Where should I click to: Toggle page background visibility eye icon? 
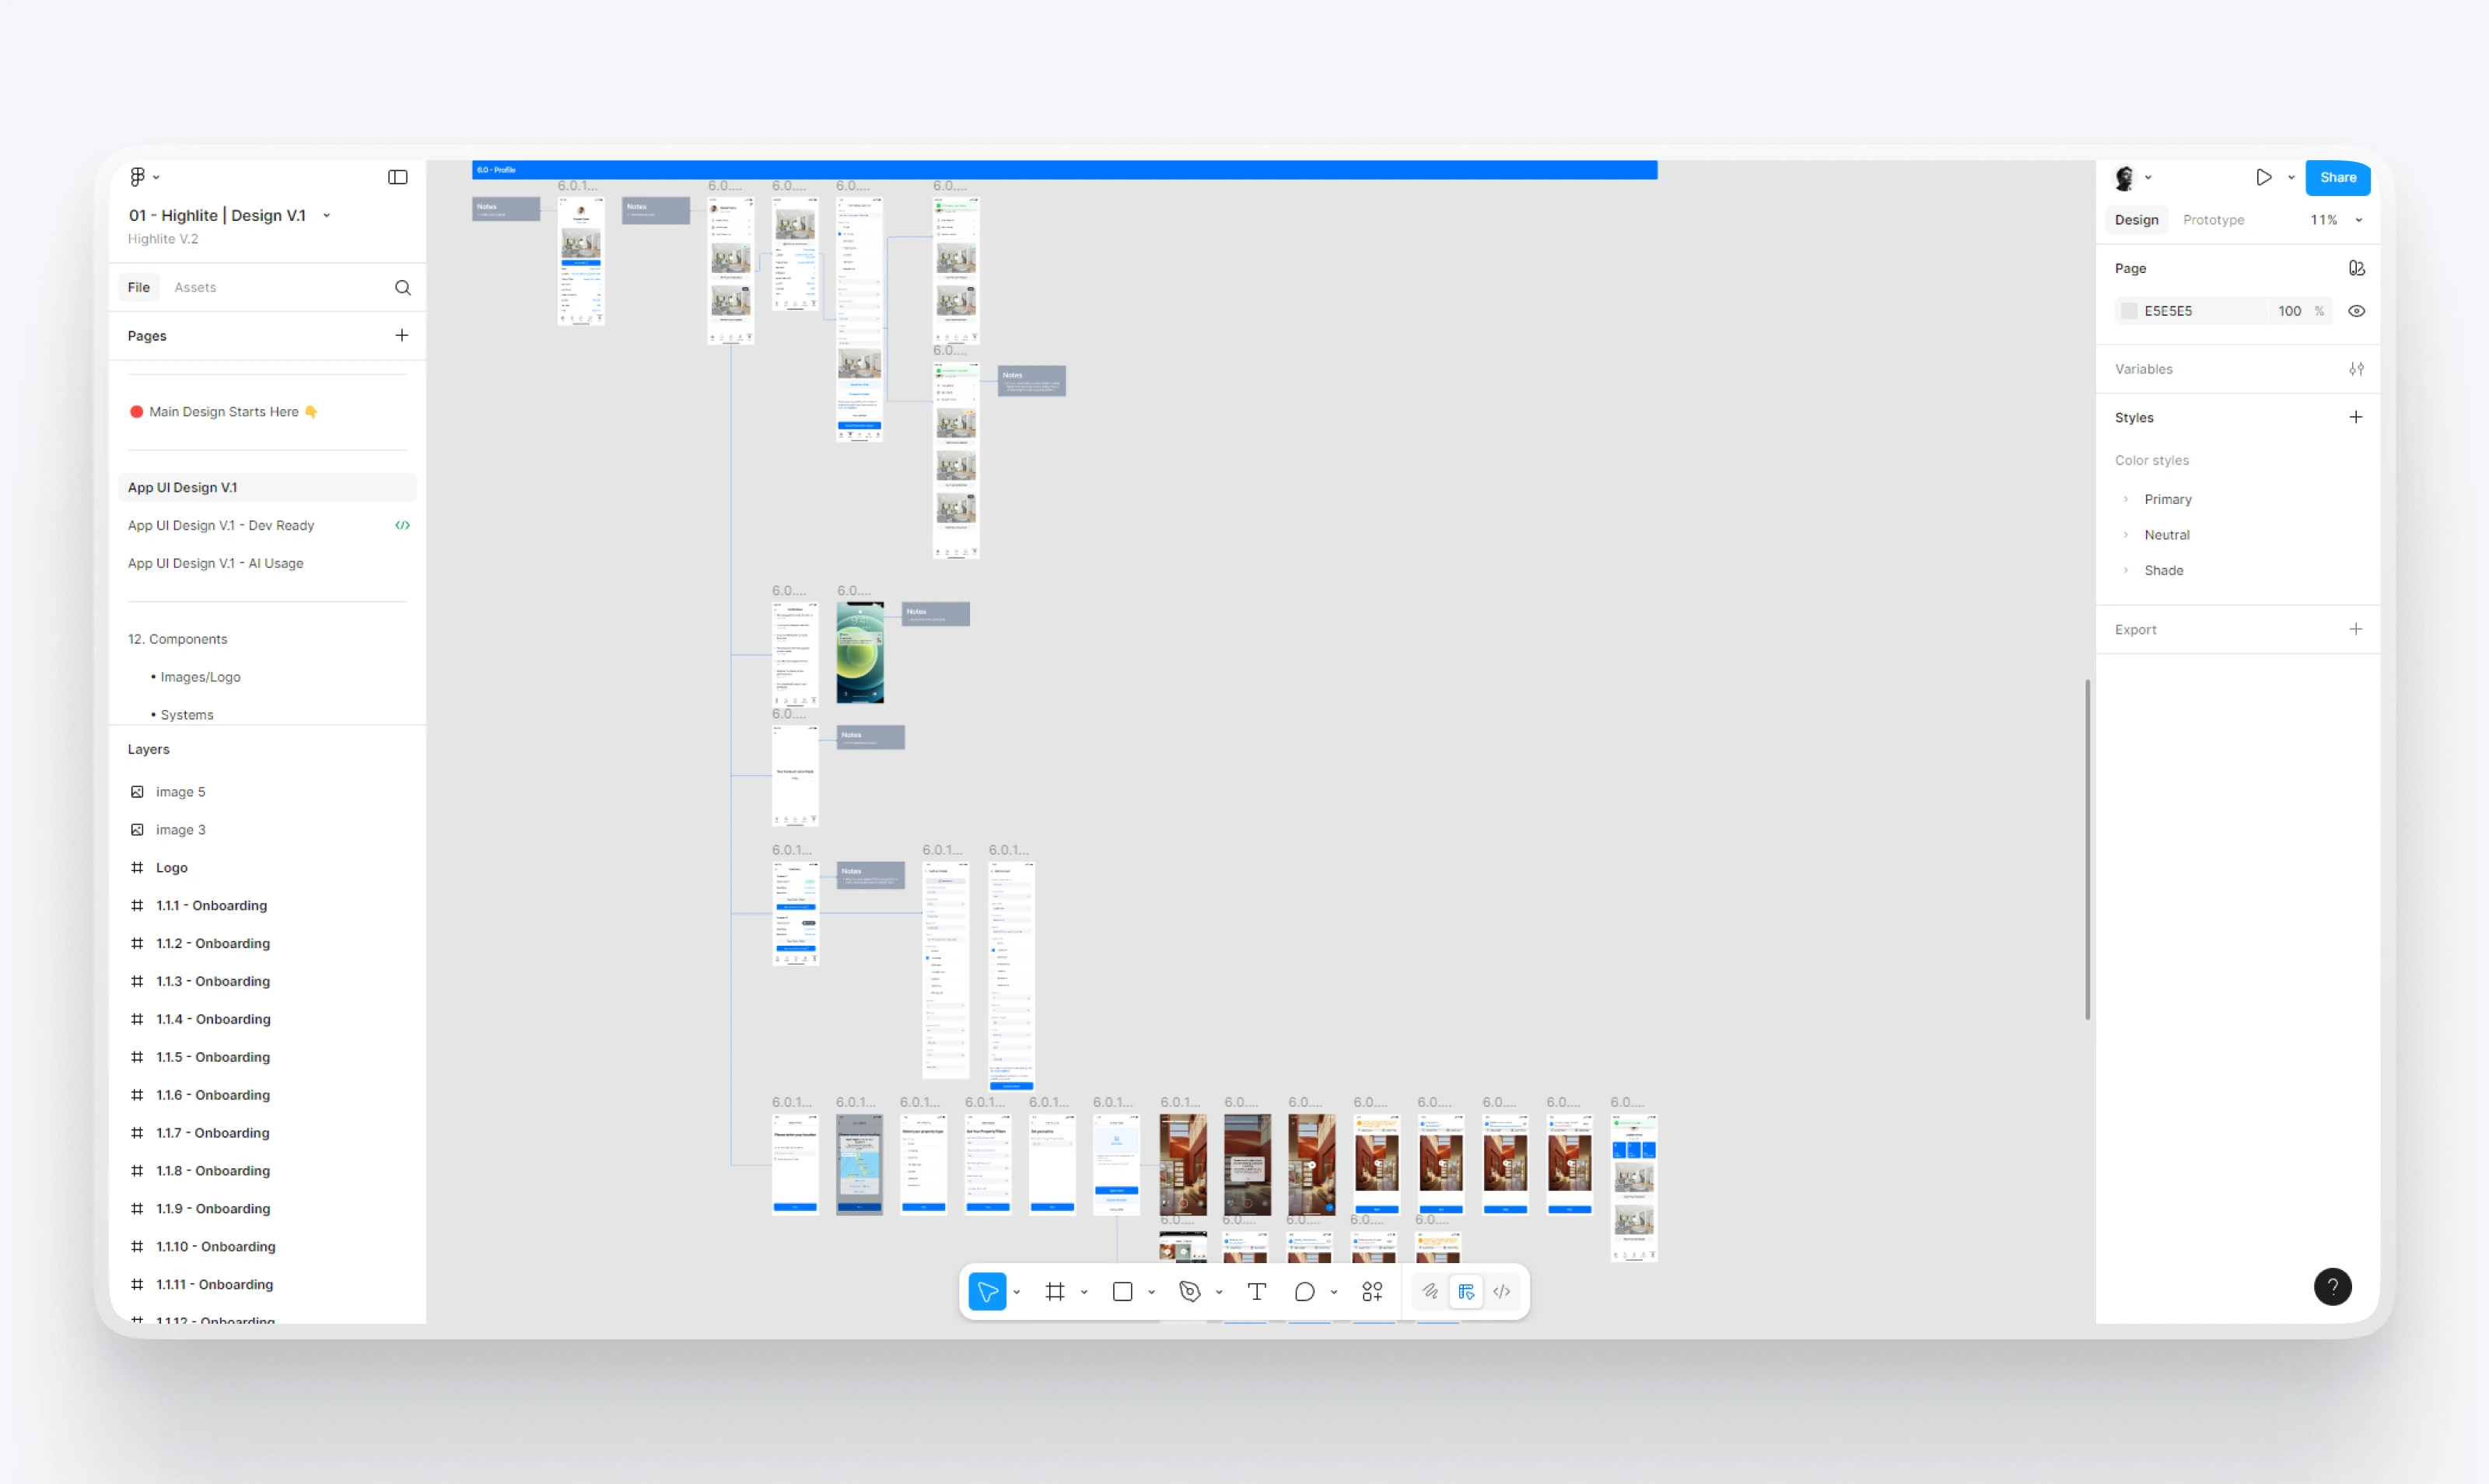pyautogui.click(x=2356, y=311)
